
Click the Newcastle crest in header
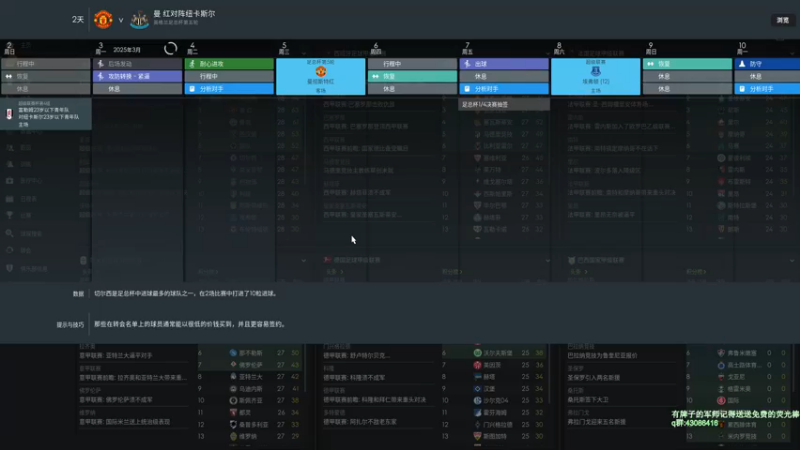[x=139, y=19]
